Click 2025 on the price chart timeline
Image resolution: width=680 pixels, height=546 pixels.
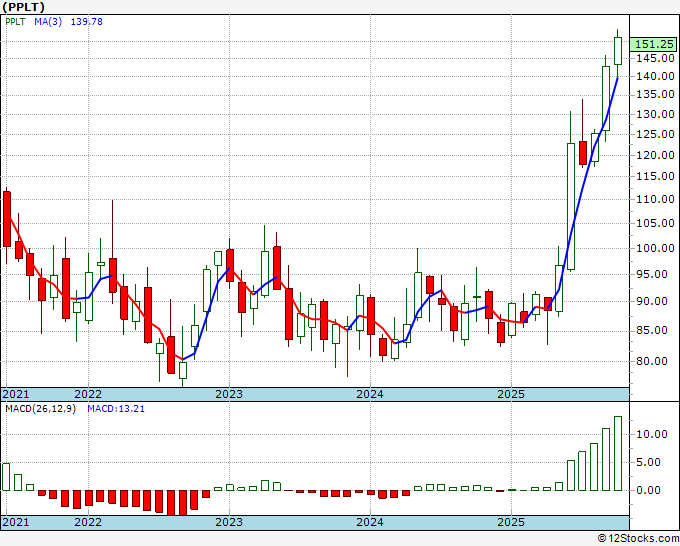(x=511, y=394)
